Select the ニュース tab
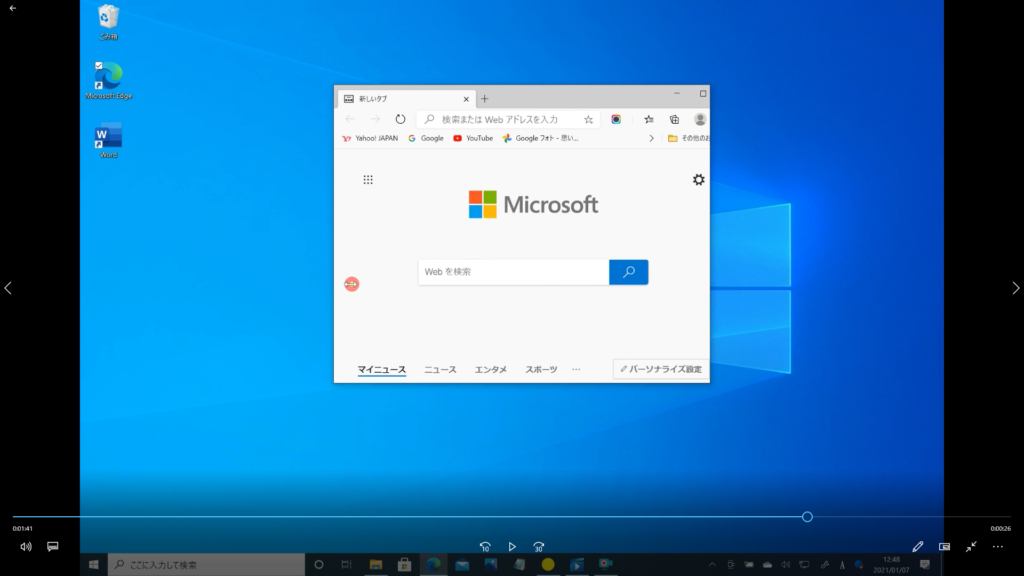 (440, 370)
